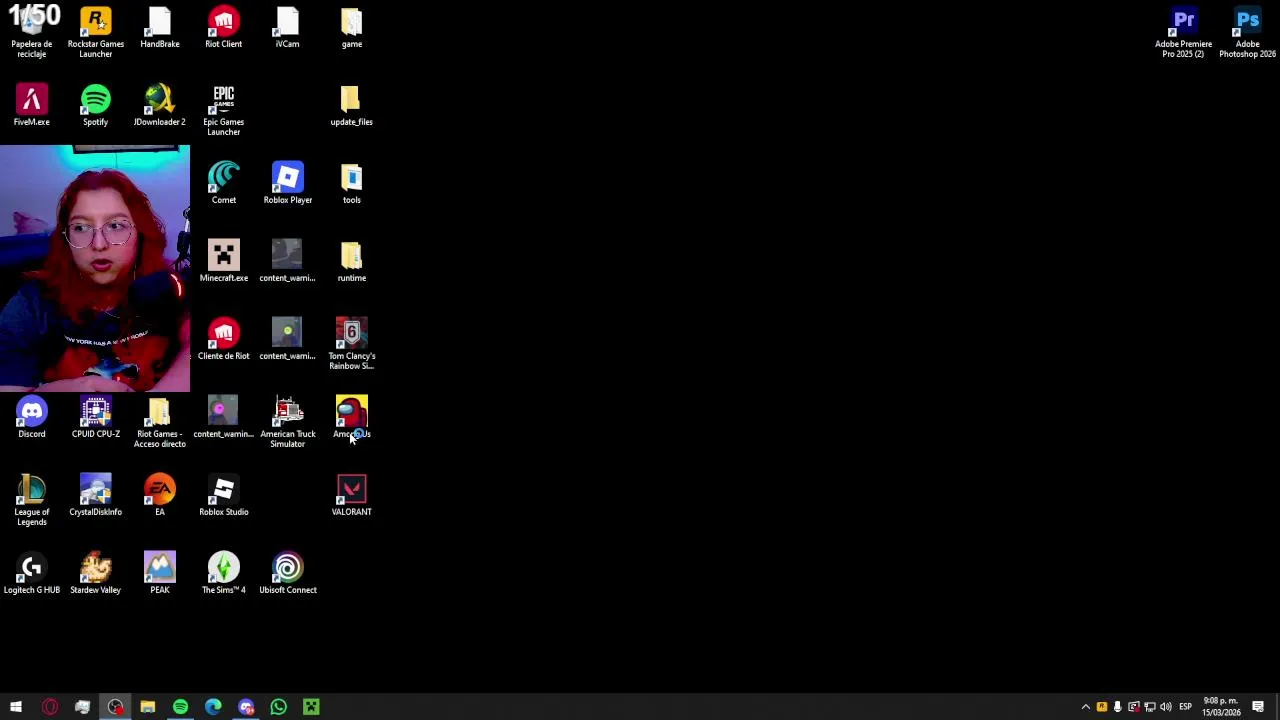
Task: Open the notification action center
Action: tap(1258, 707)
